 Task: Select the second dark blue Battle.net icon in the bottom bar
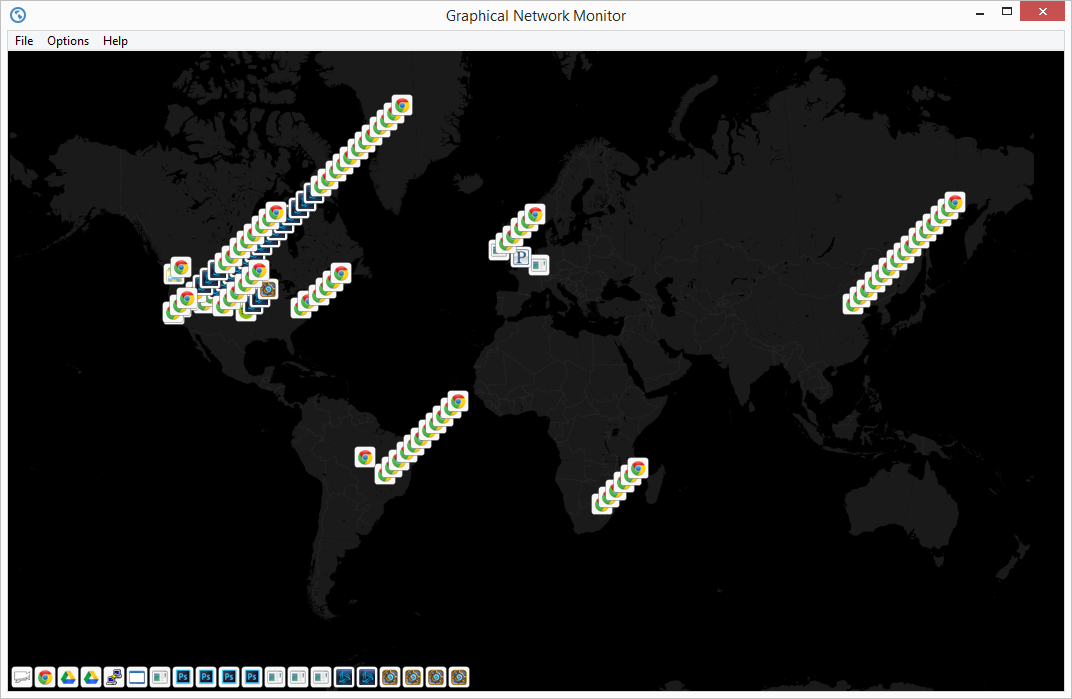pos(367,678)
